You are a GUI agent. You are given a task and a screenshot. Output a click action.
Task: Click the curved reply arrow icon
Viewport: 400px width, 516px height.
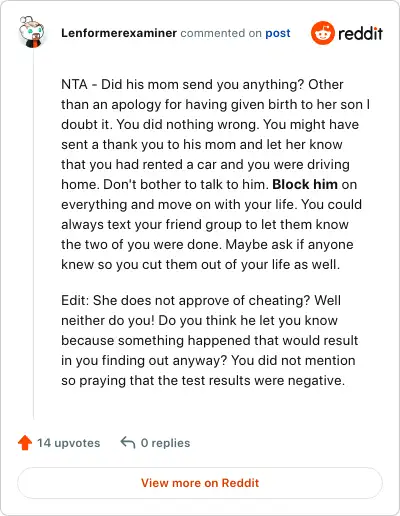128,443
